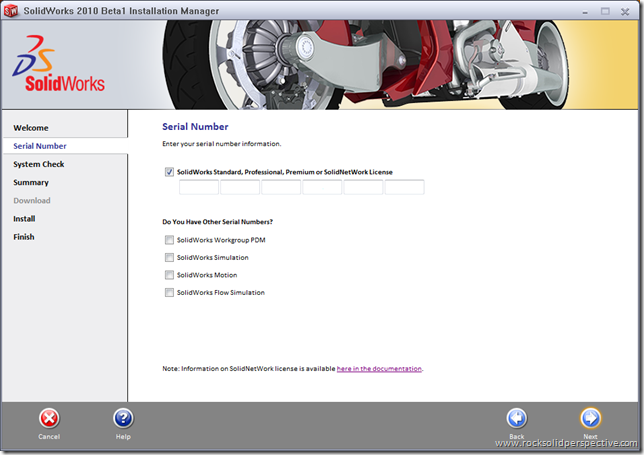Enable SolidWorks Flow Simulation checkbox
Image resolution: width=644 pixels, height=455 pixels.
tap(169, 292)
